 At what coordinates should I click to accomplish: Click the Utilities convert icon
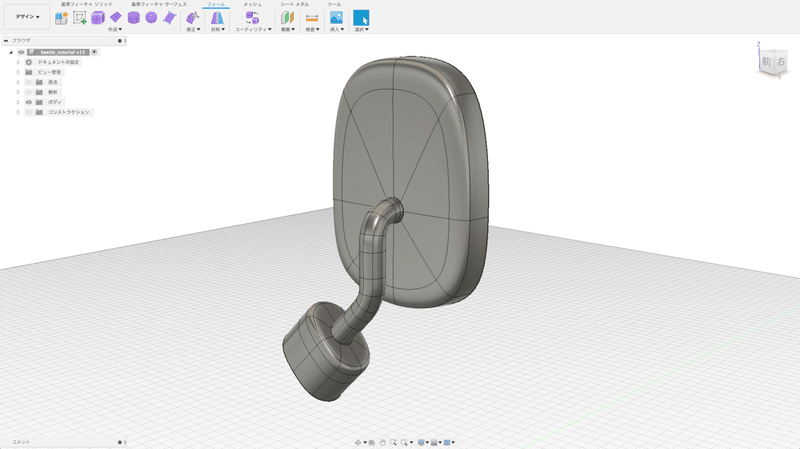[252, 18]
